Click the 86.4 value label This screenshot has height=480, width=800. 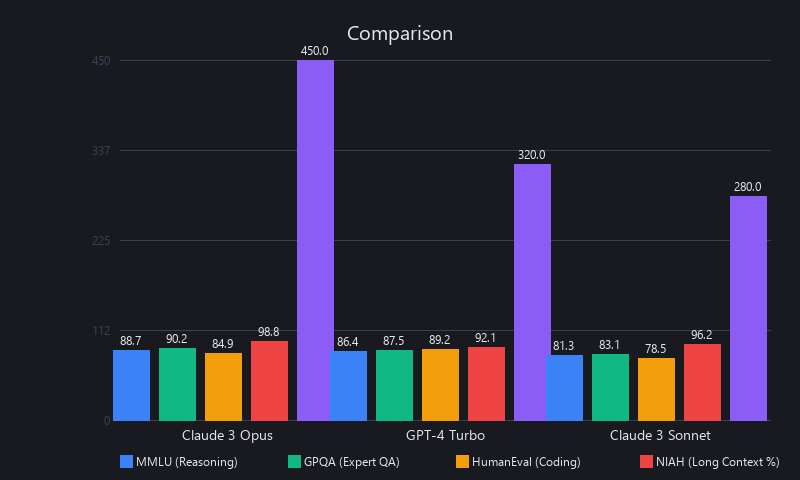pos(347,342)
